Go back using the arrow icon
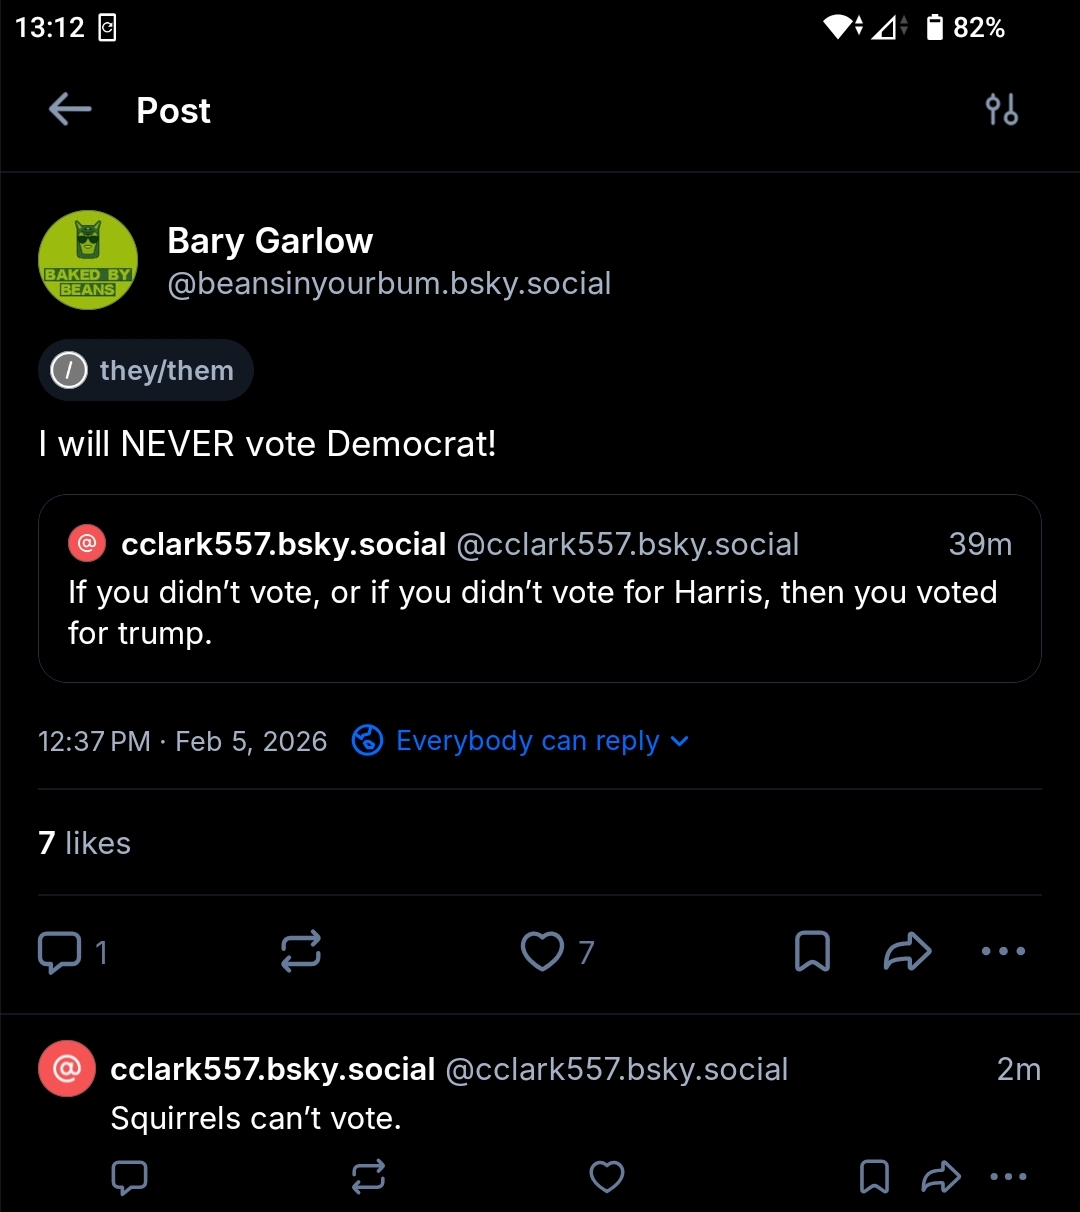Image resolution: width=1080 pixels, height=1212 pixels. (70, 109)
